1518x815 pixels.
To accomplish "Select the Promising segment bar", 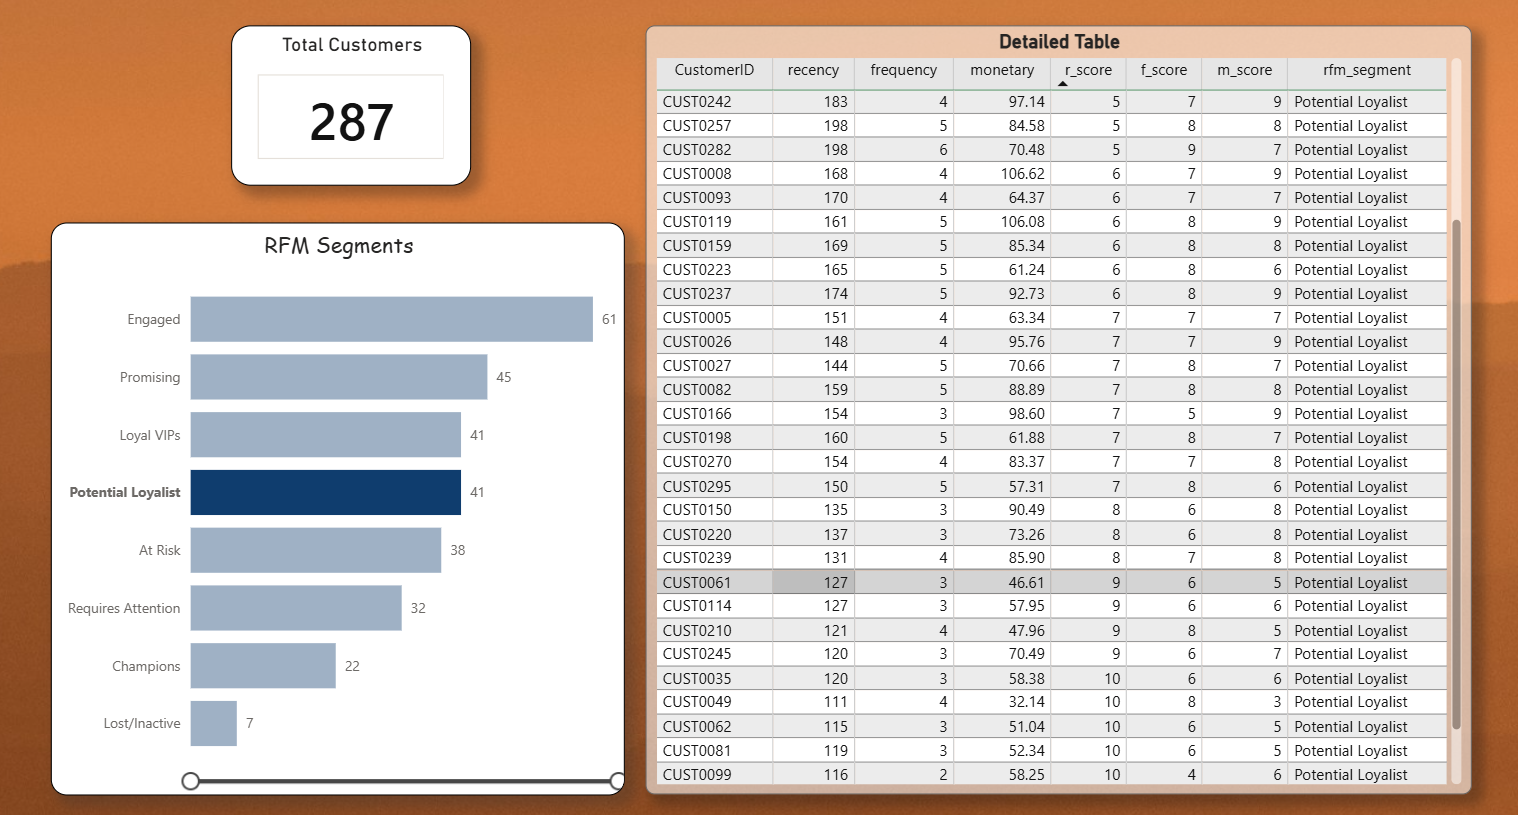I will click(339, 377).
